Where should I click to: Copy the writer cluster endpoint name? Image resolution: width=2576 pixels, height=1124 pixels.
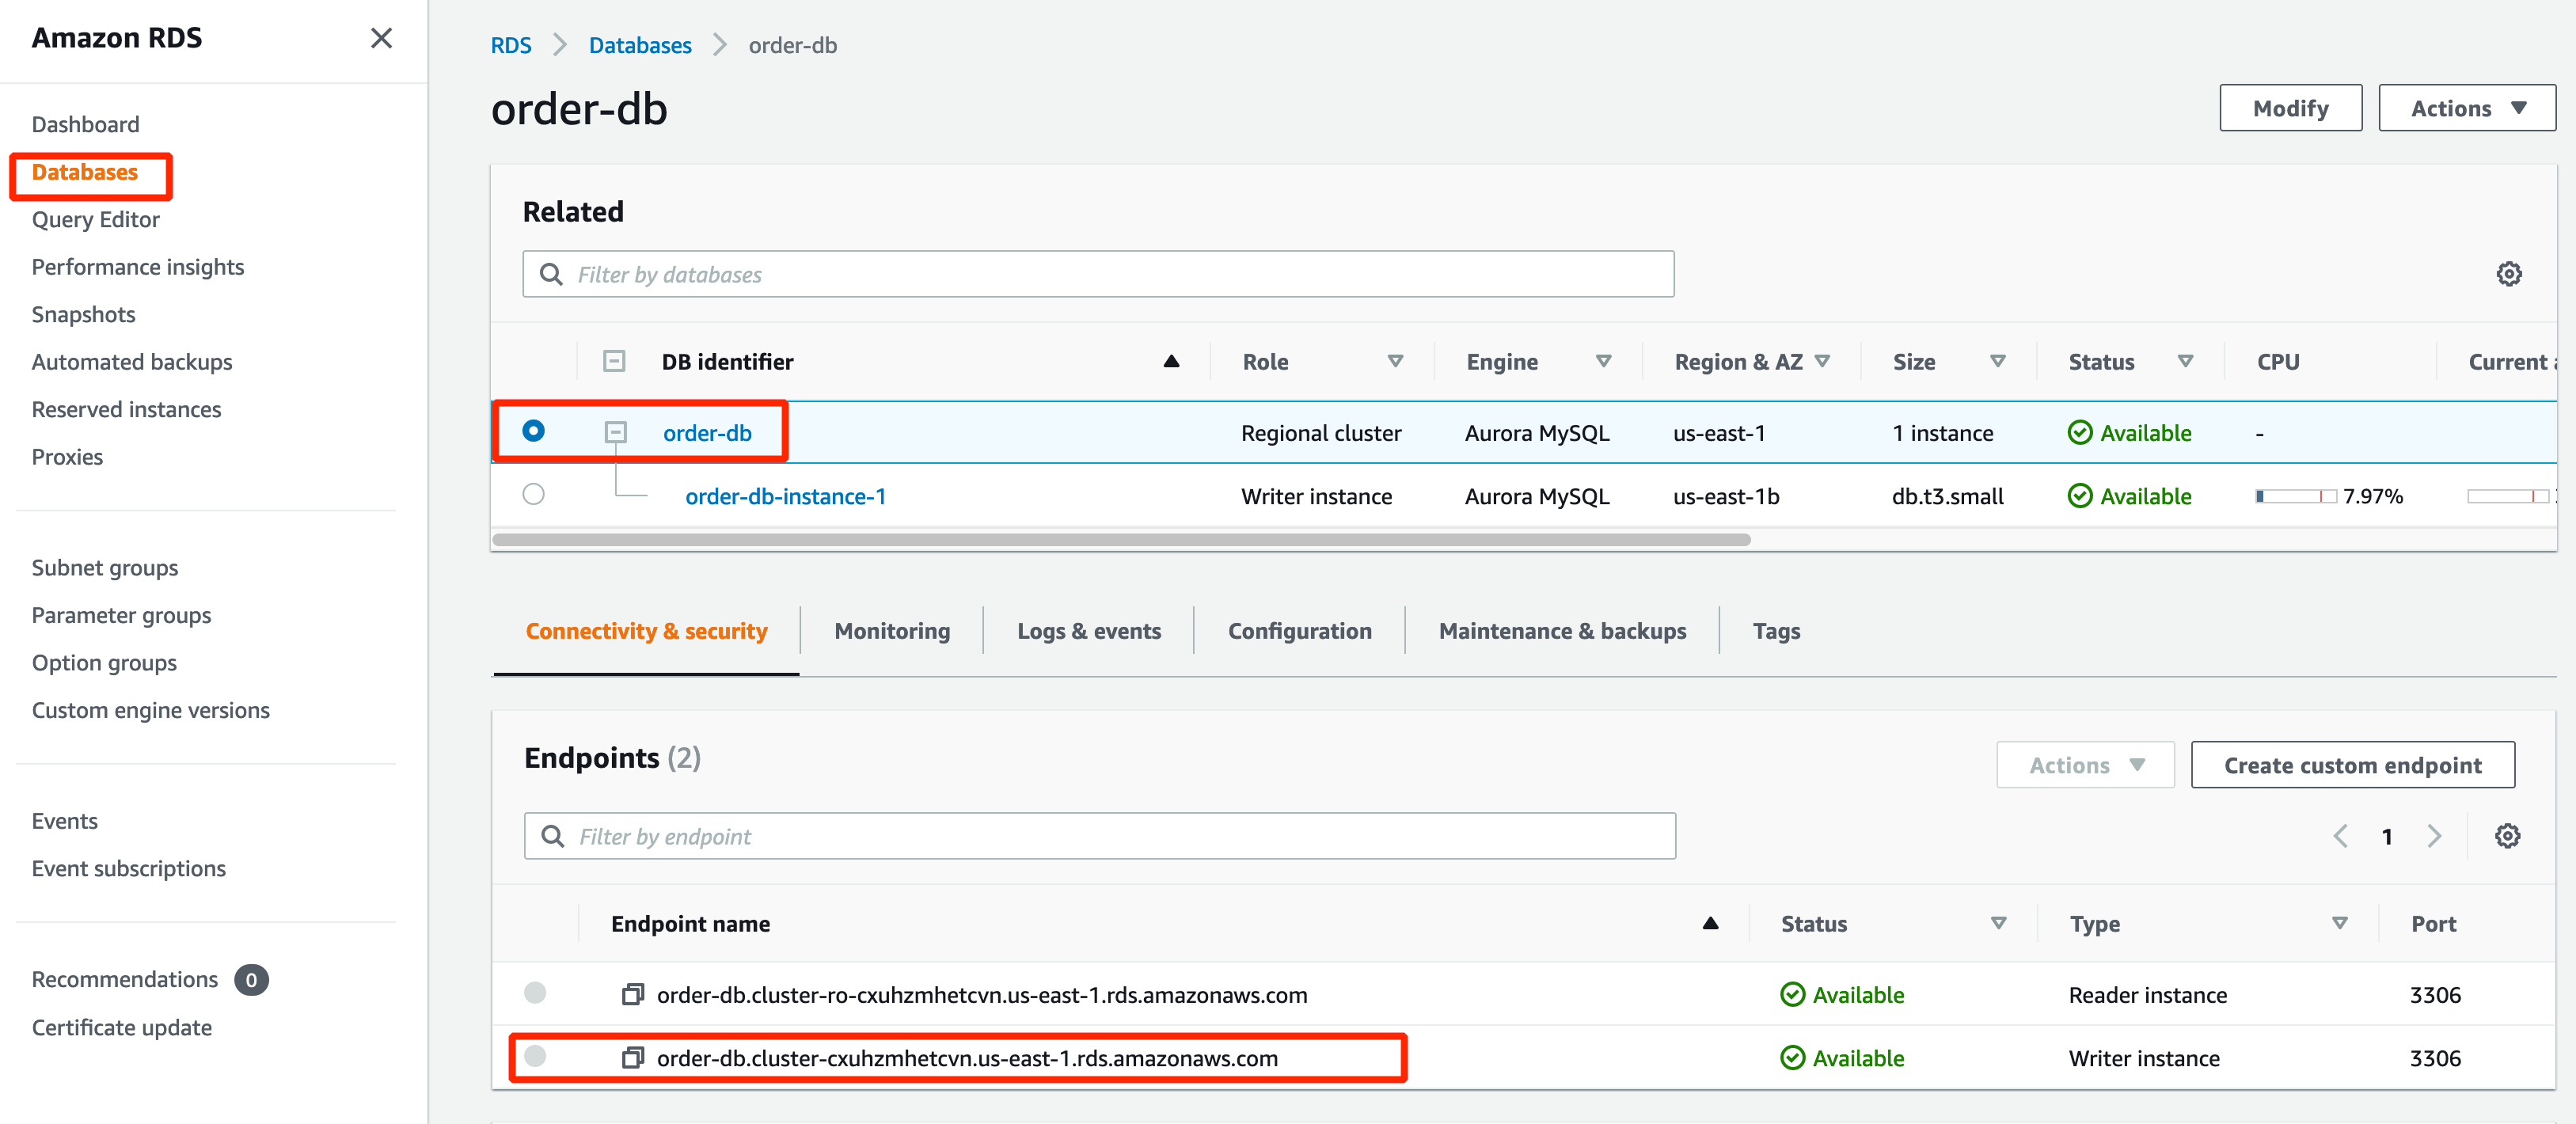click(x=632, y=1057)
